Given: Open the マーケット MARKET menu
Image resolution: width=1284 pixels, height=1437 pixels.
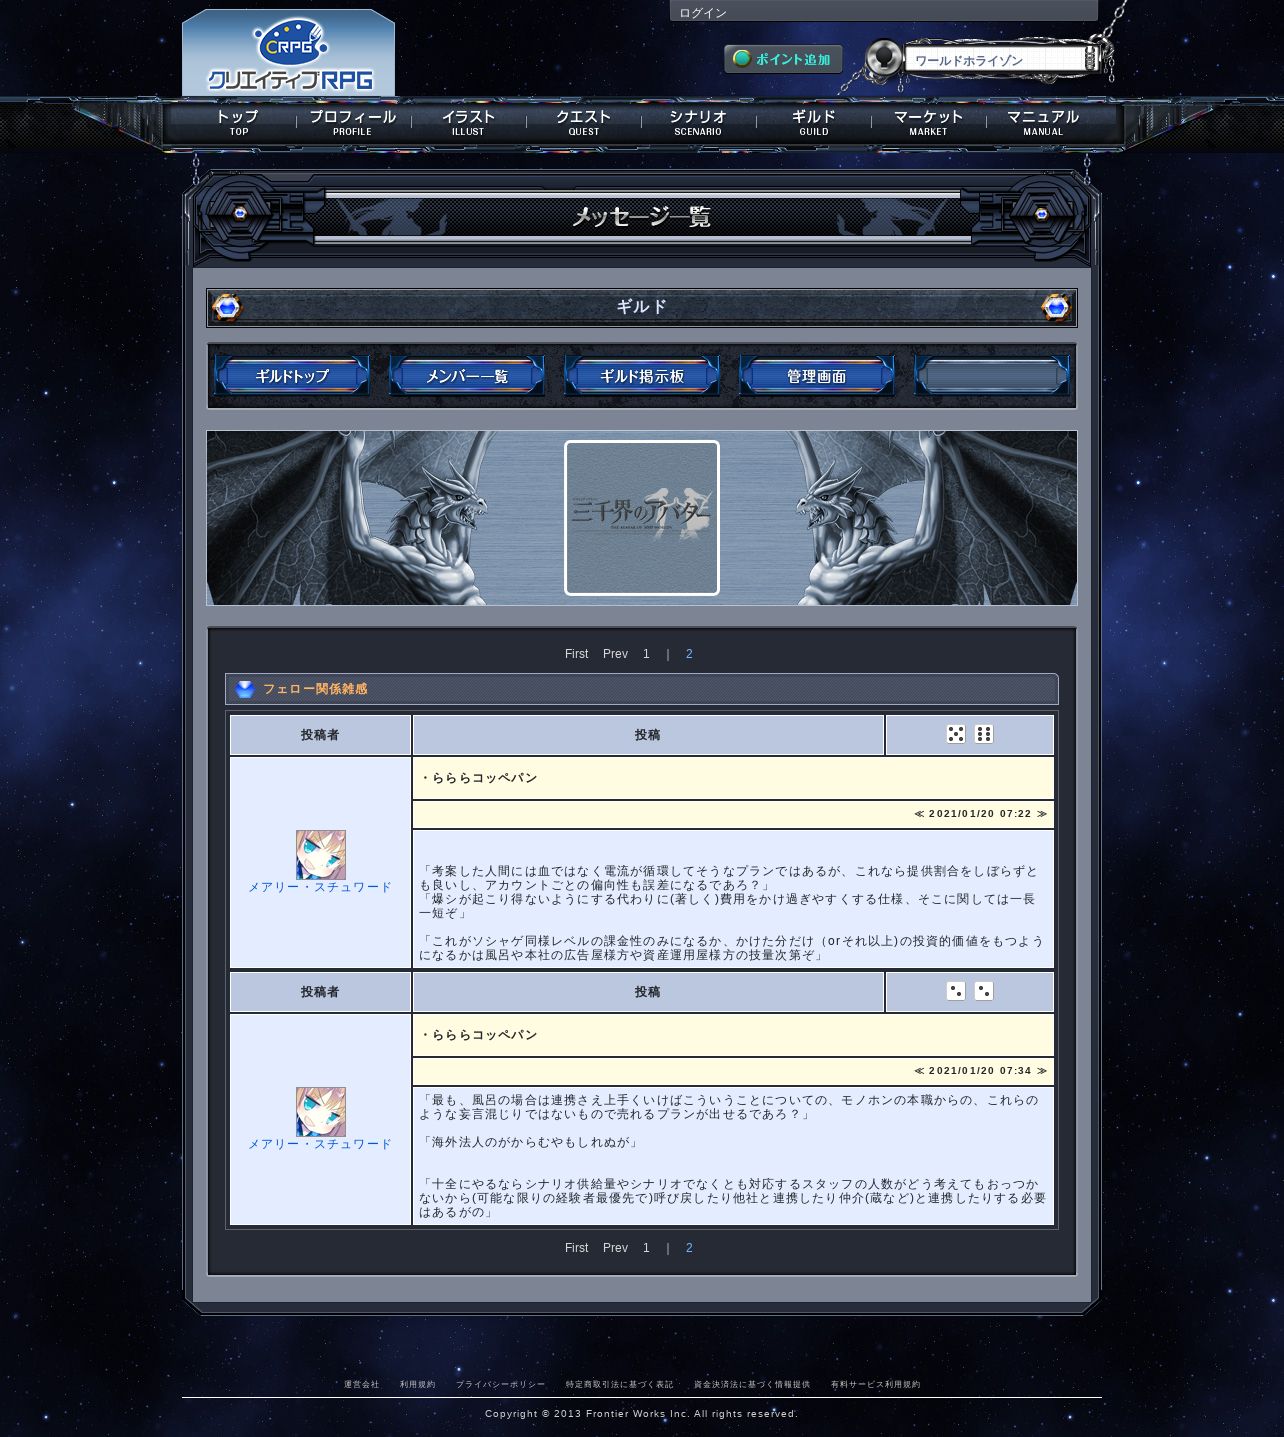Looking at the screenshot, I should pos(928,123).
